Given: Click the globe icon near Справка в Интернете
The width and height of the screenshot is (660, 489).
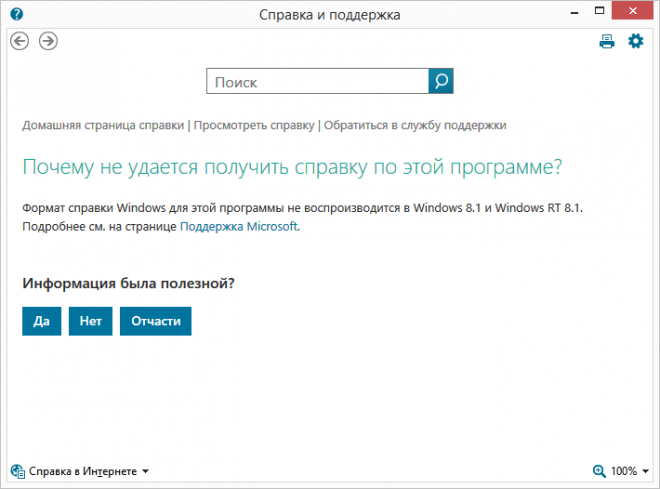Looking at the screenshot, I should point(18,471).
